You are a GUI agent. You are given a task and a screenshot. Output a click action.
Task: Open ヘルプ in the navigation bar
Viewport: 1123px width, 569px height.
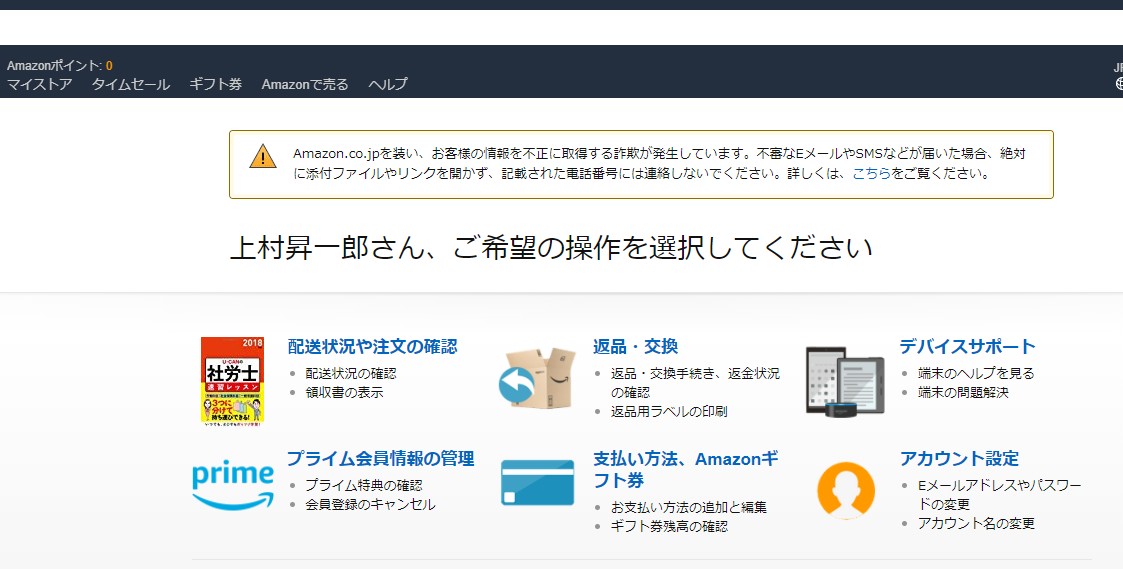(x=388, y=84)
